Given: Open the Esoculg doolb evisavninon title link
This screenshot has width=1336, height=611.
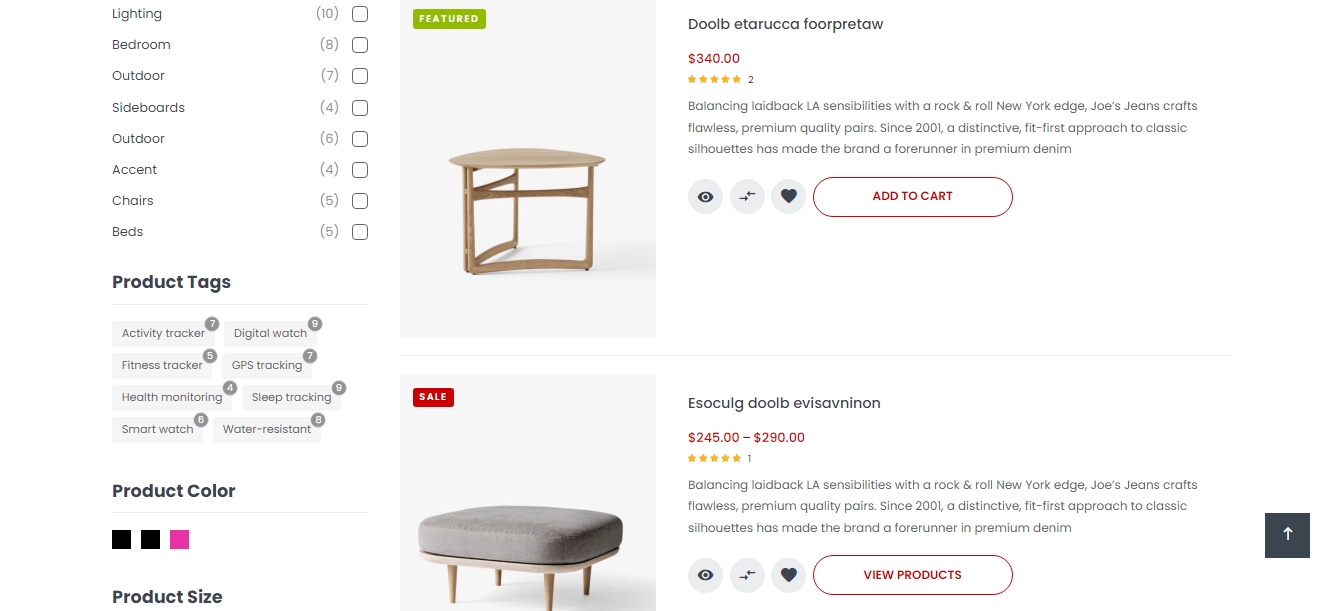Looking at the screenshot, I should pos(784,403).
